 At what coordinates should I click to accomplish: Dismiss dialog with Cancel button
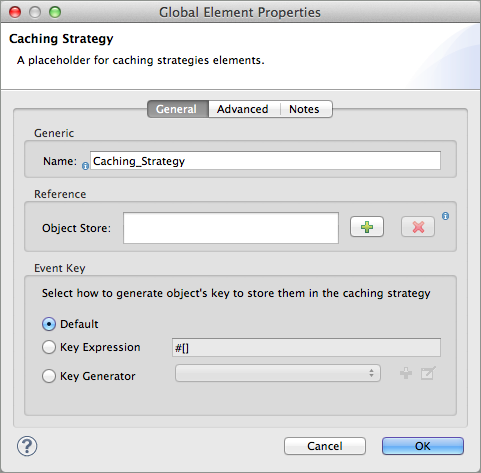(325, 446)
